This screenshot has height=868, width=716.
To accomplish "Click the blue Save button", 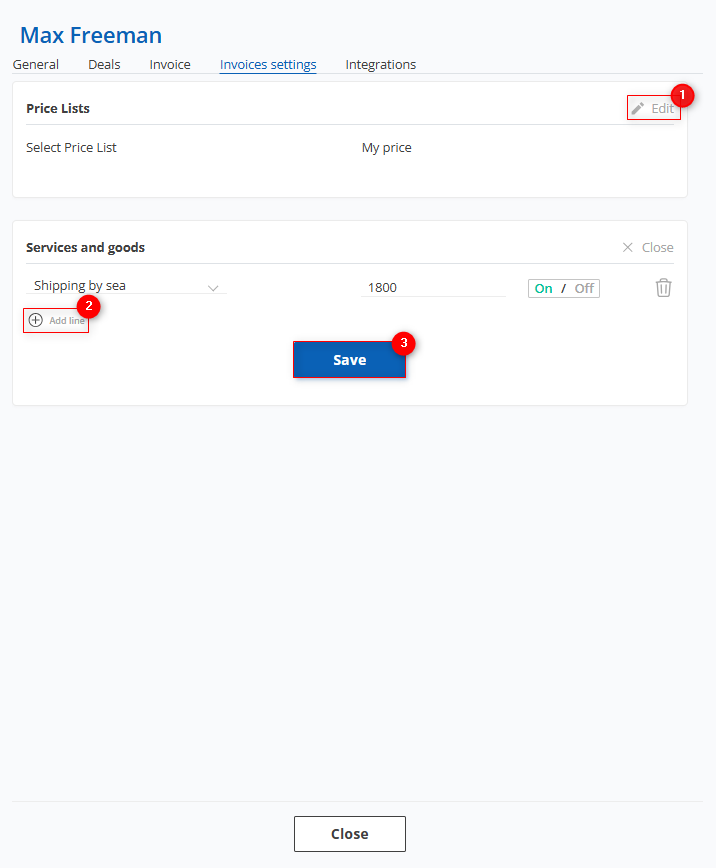I will click(349, 360).
